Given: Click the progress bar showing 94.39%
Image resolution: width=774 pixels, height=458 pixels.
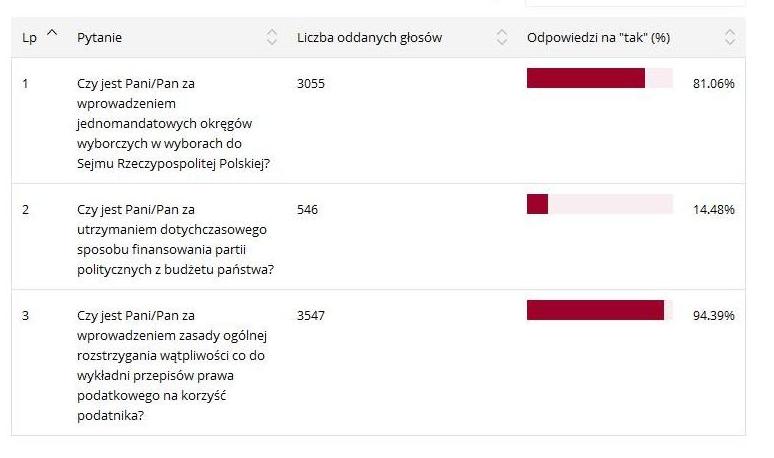Looking at the screenshot, I should pyautogui.click(x=599, y=310).
